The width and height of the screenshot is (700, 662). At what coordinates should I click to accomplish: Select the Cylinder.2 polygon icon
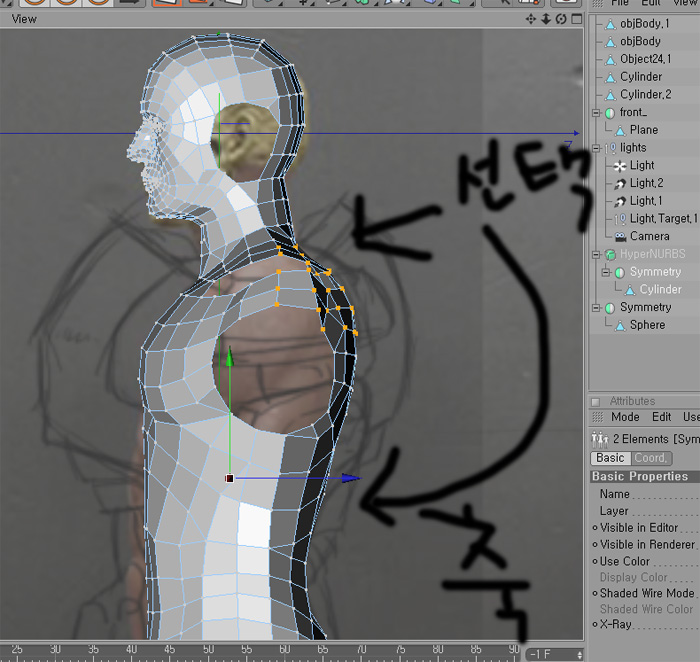[610, 95]
